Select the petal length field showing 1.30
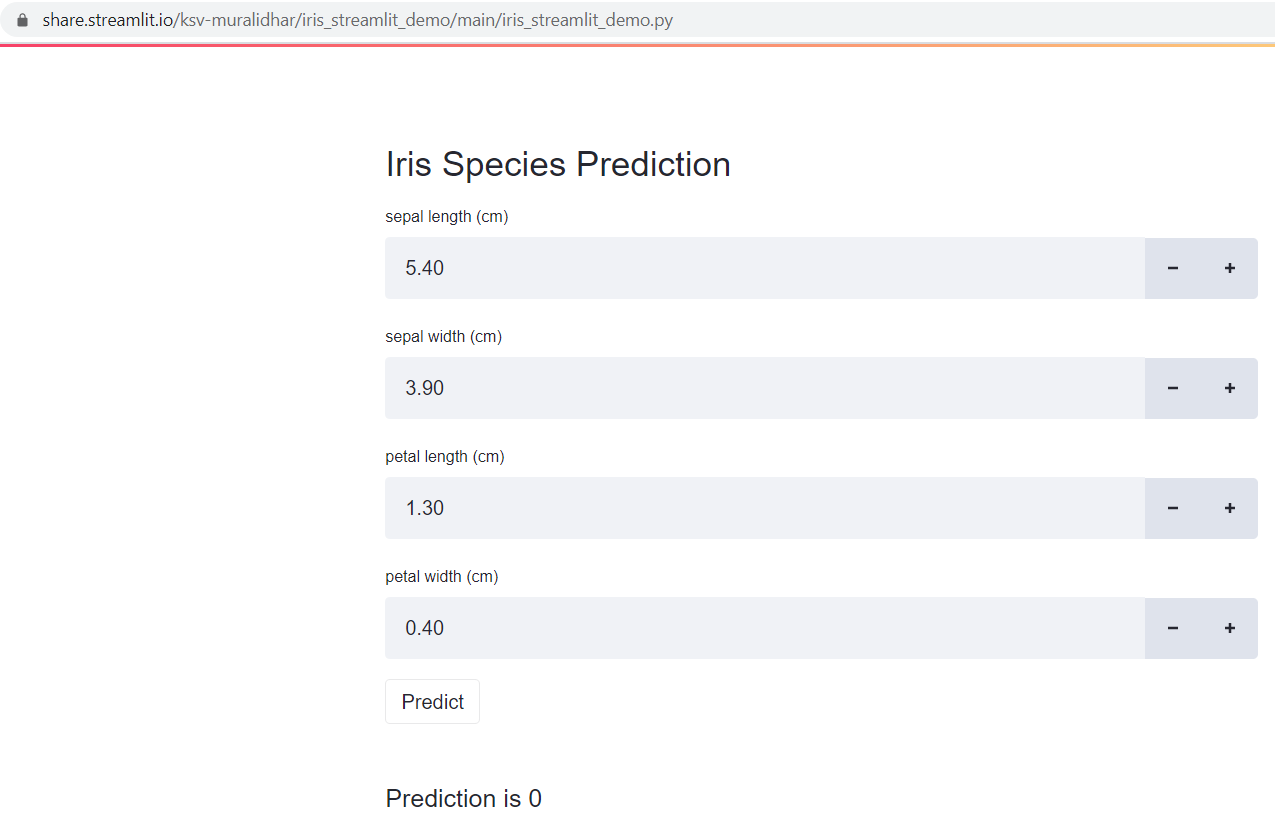 [764, 508]
